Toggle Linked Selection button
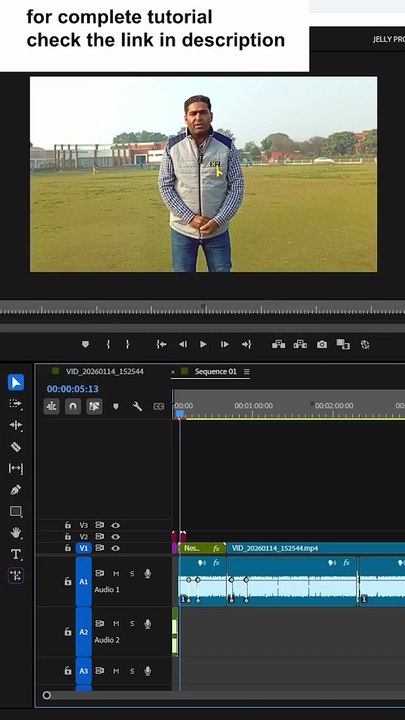This screenshot has height=720, width=405. (x=94, y=406)
